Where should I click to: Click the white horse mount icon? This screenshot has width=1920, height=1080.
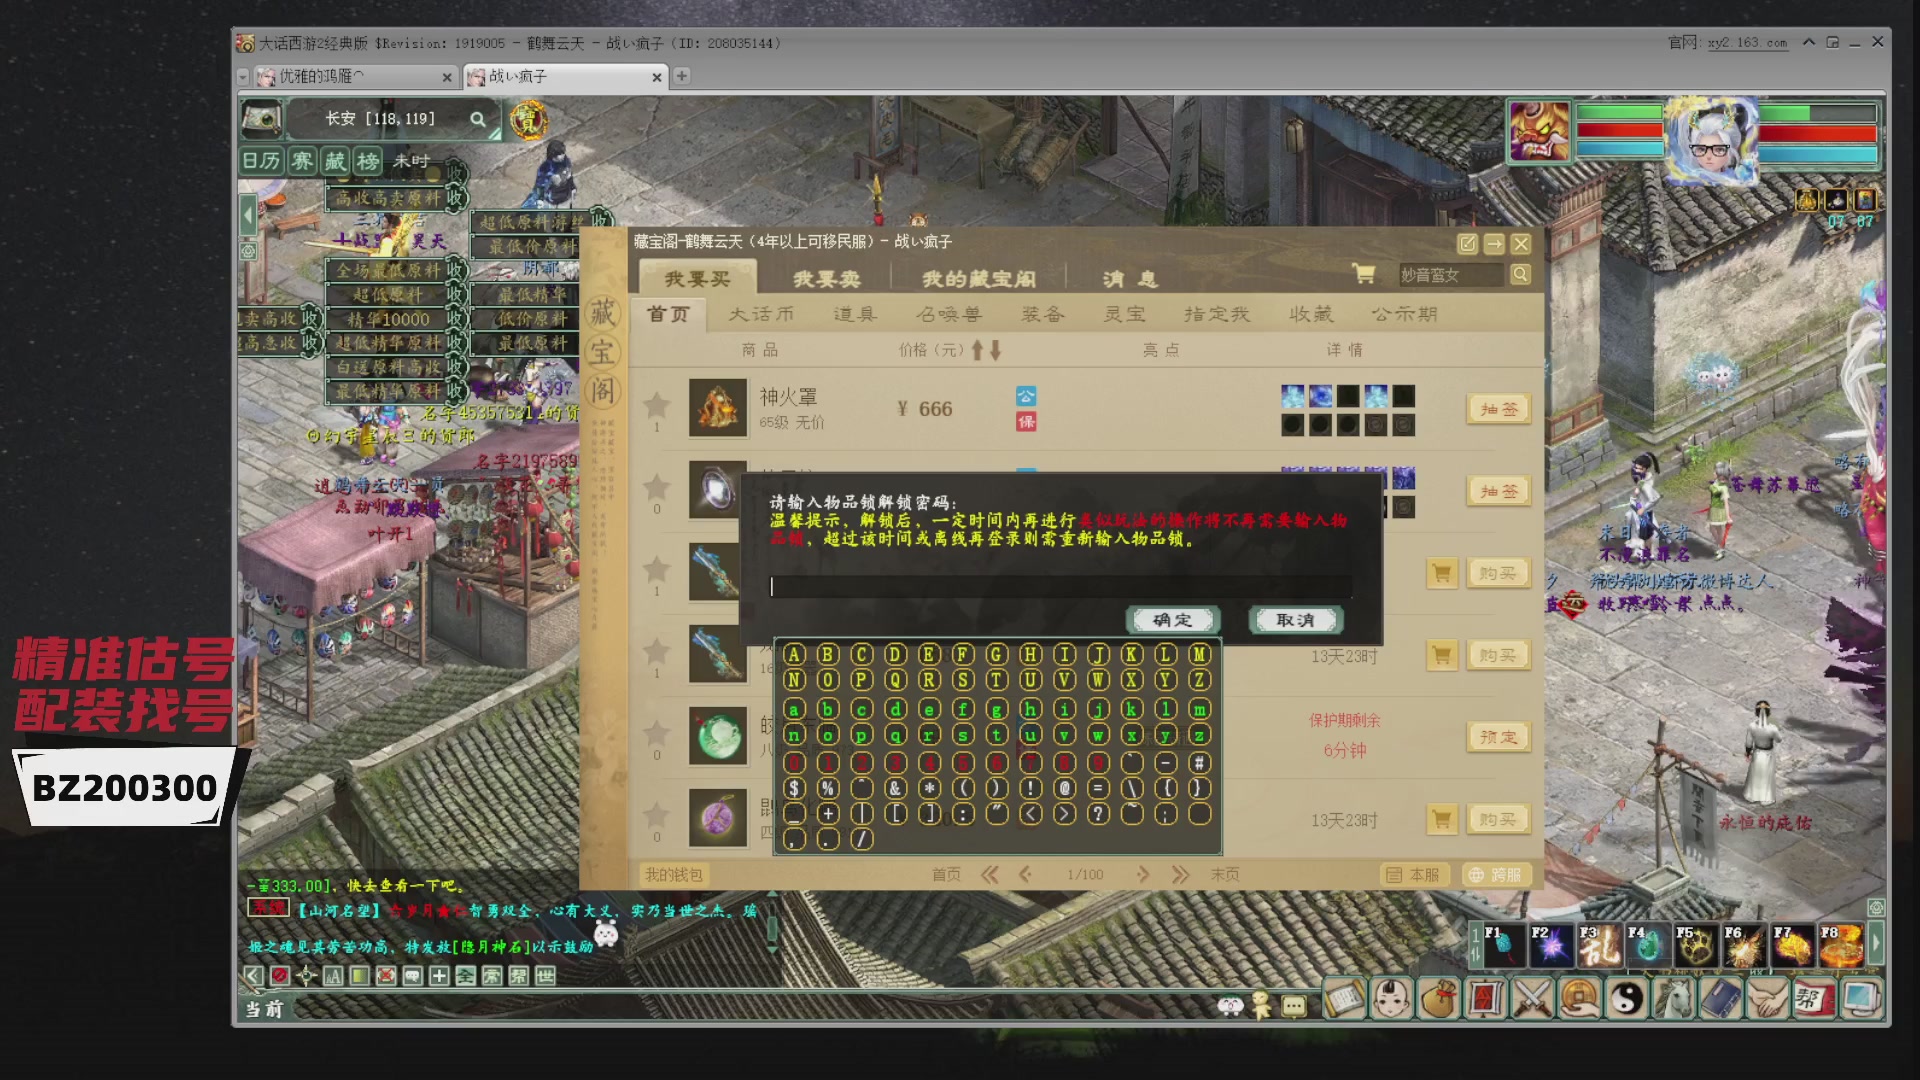(1675, 998)
